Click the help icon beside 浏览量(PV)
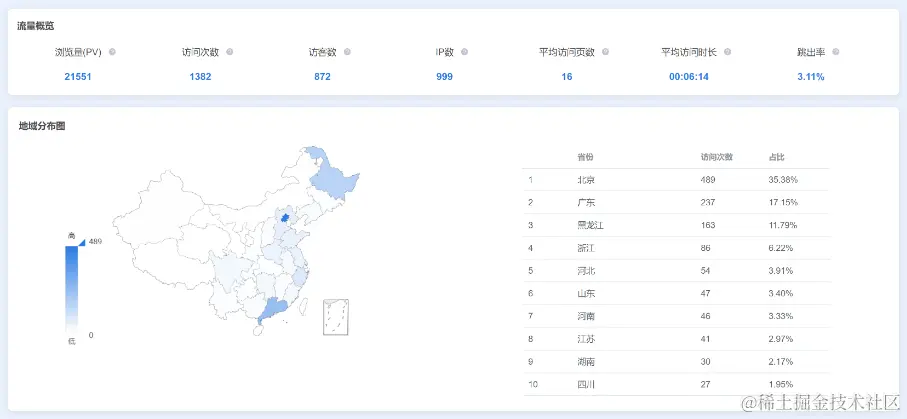907x419 pixels. 112,52
